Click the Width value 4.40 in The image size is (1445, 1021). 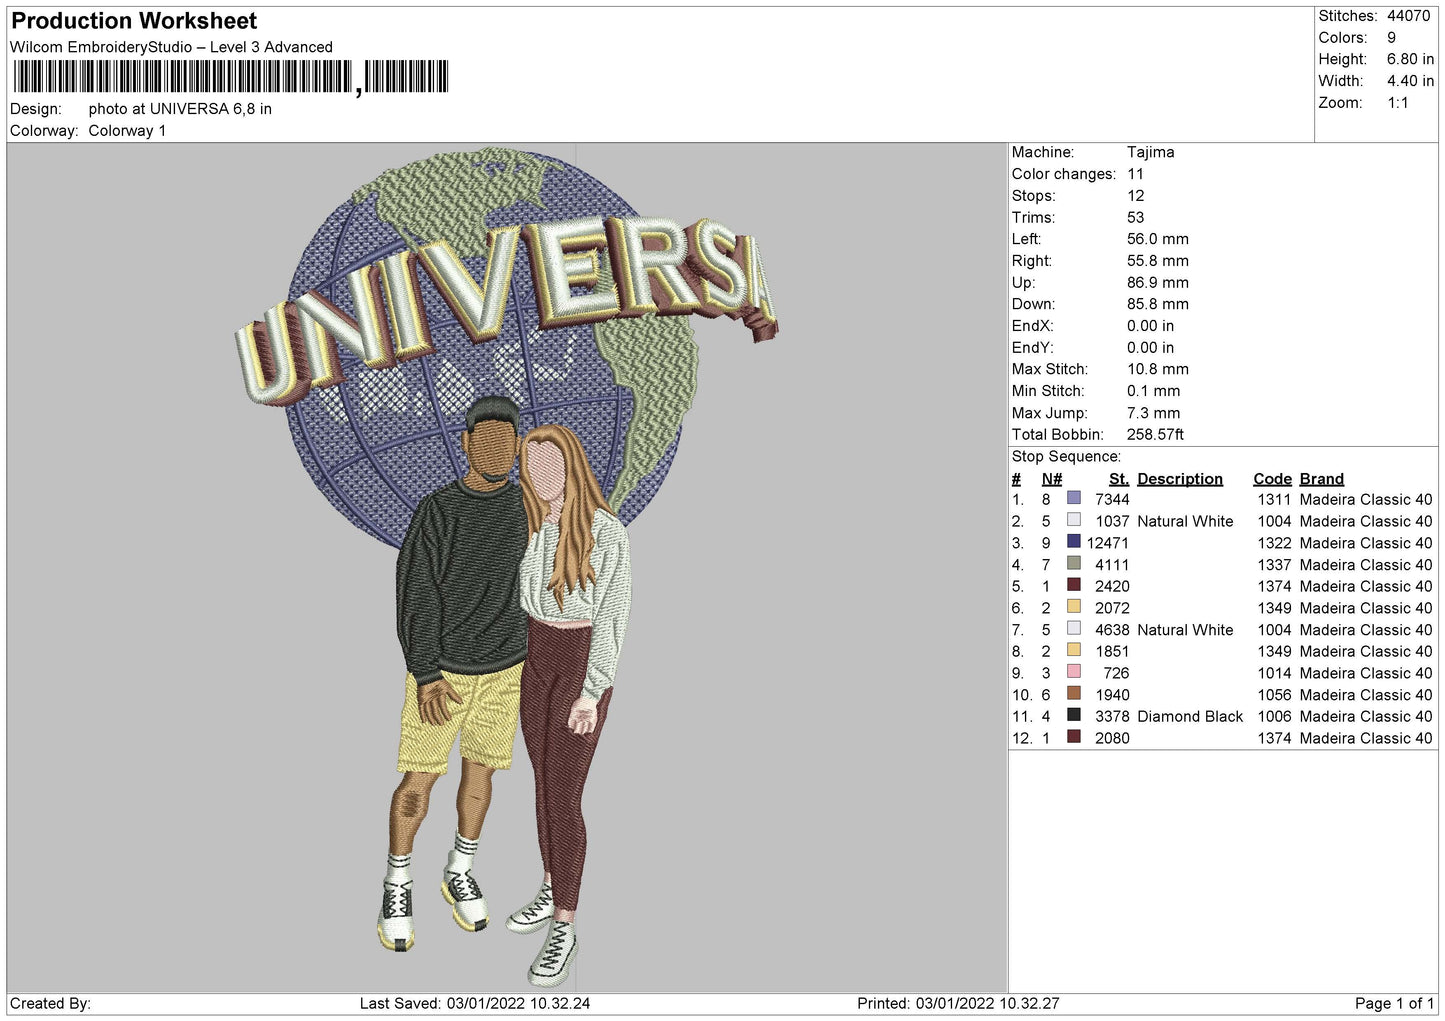pyautogui.click(x=1410, y=81)
